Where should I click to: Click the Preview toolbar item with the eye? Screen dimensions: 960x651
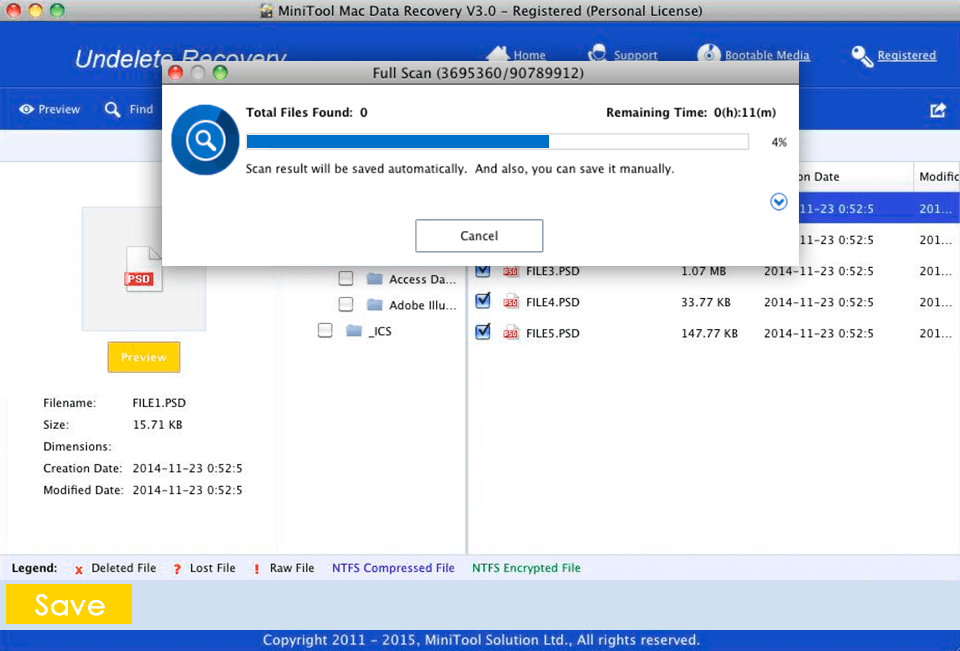50,109
